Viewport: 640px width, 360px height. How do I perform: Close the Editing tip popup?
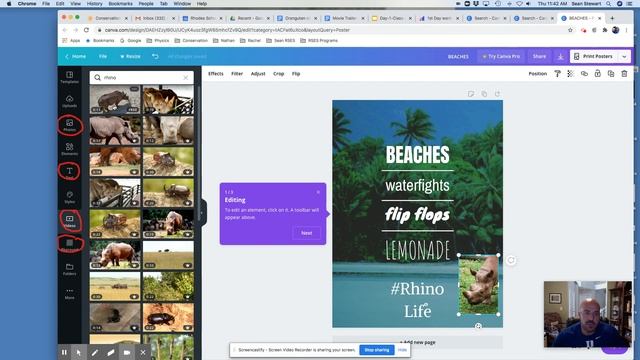318,191
